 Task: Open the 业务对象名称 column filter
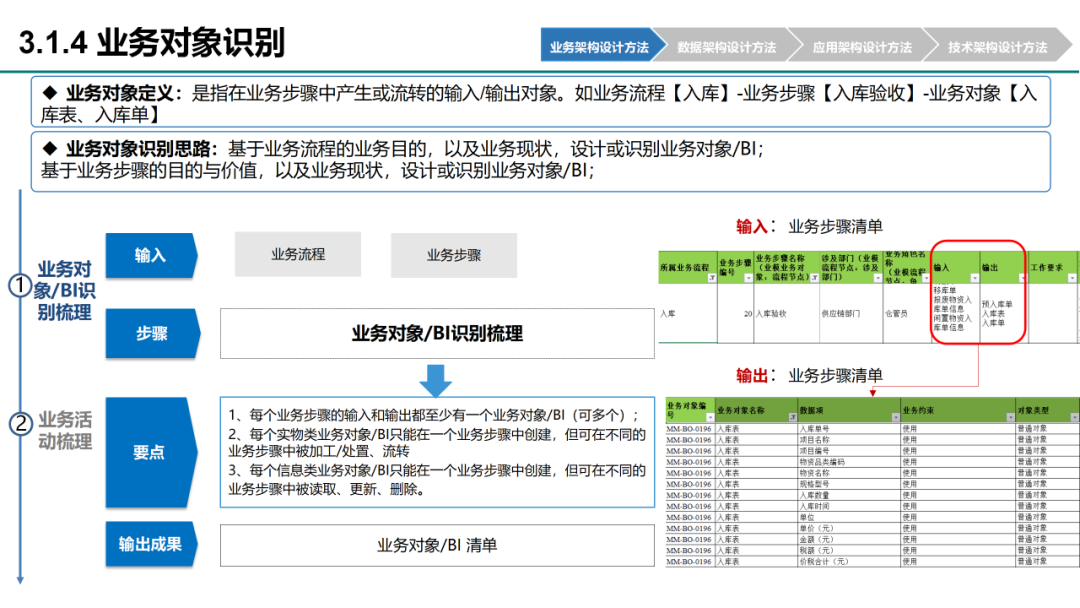tap(792, 417)
